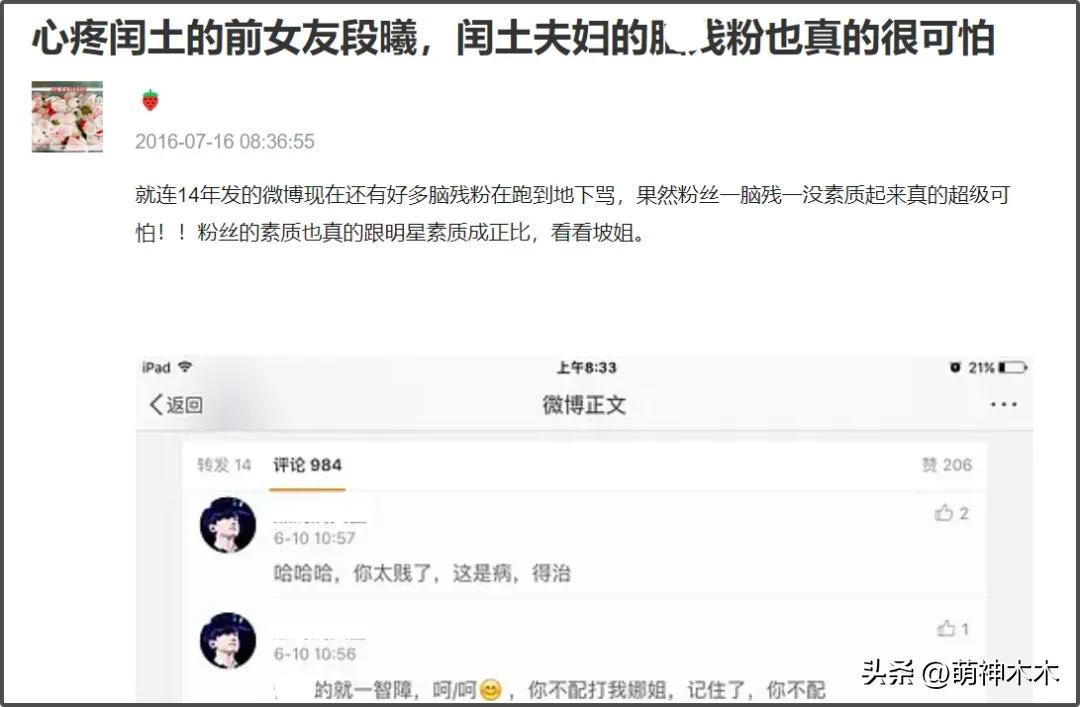This screenshot has height=707, width=1080.
Task: Click the smiley emoji in the comment
Action: click(x=490, y=689)
